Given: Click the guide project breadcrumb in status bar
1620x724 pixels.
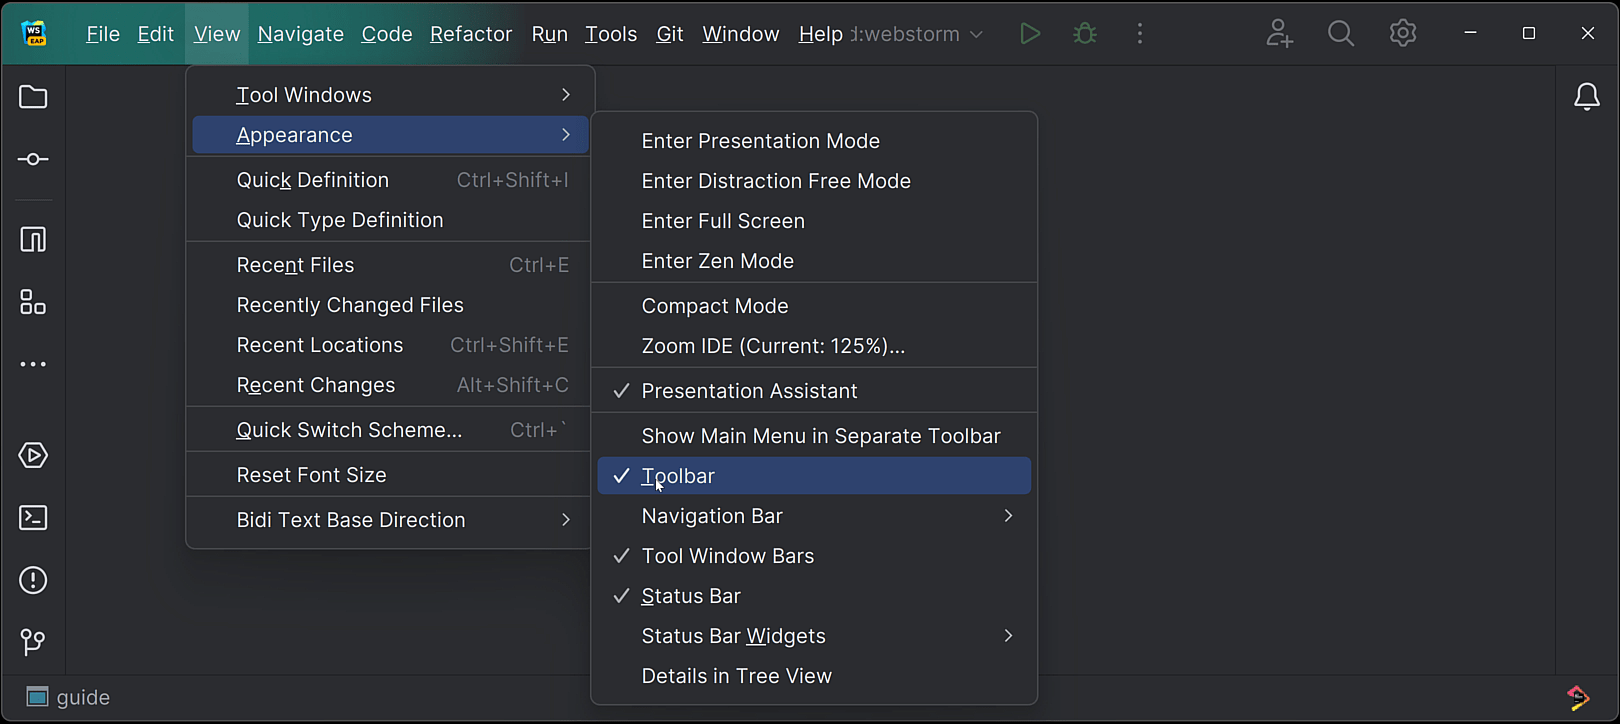Looking at the screenshot, I should tap(82, 697).
